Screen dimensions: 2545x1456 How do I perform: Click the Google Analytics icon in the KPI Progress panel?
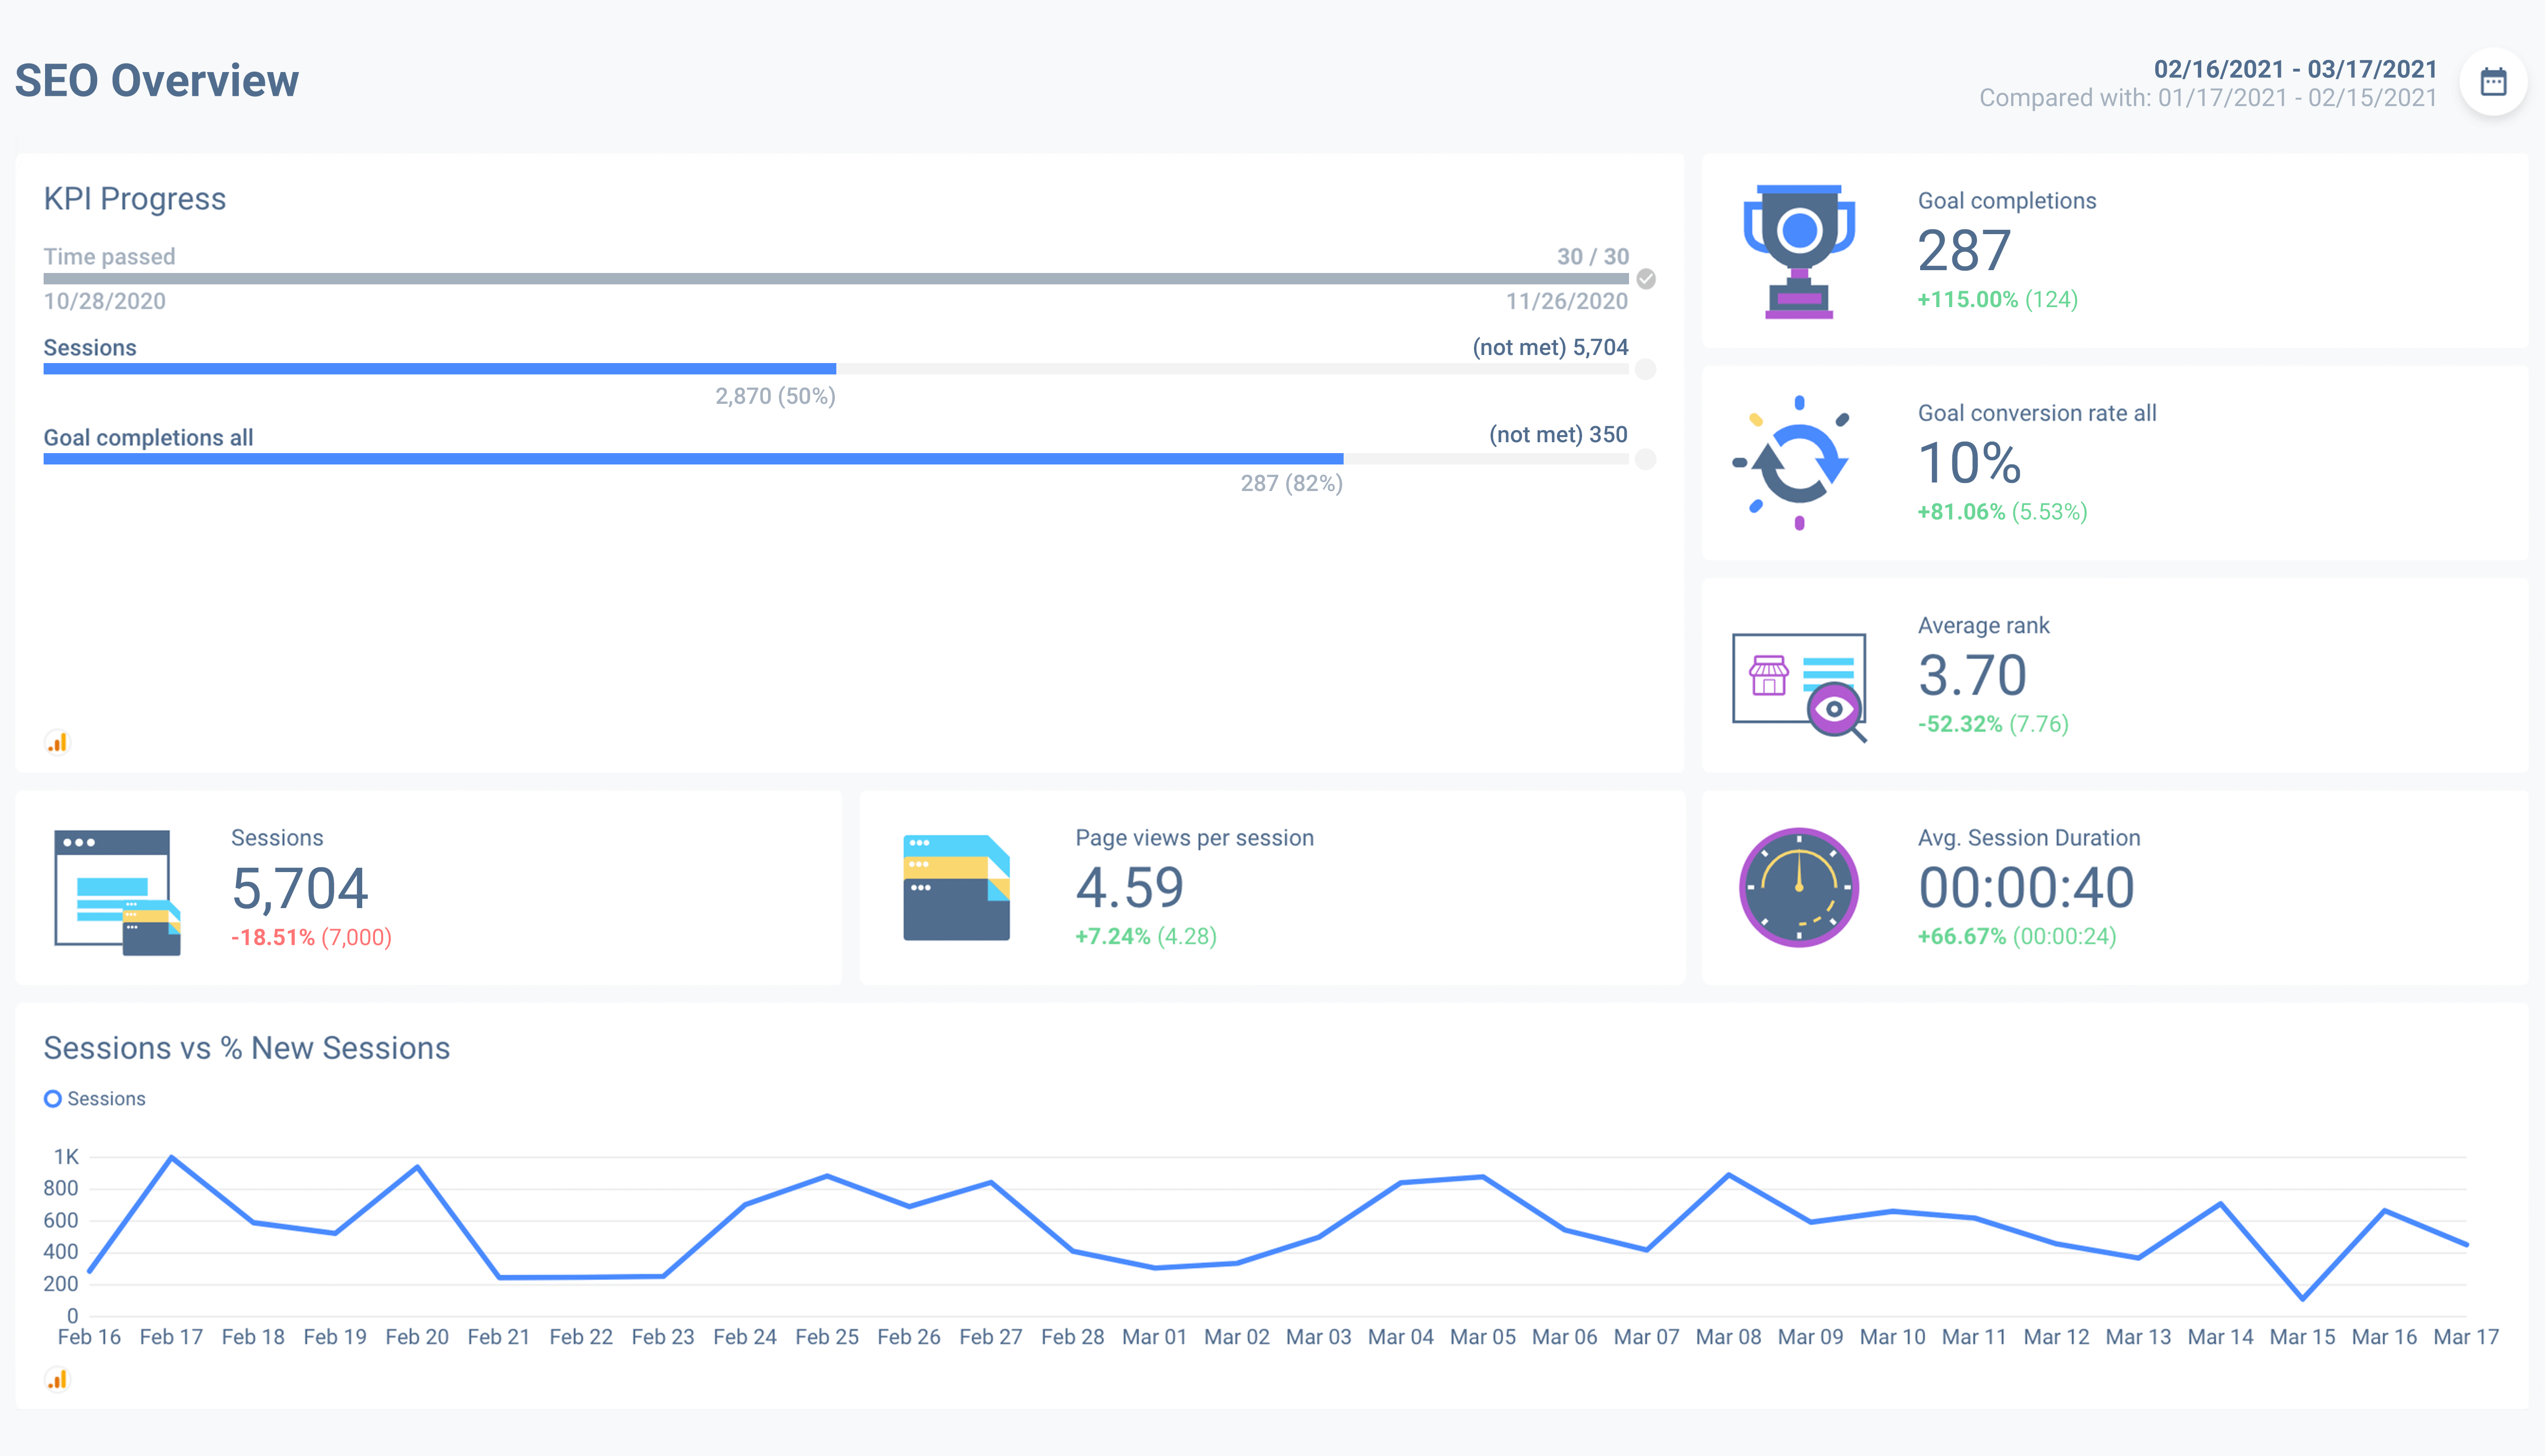pyautogui.click(x=58, y=743)
